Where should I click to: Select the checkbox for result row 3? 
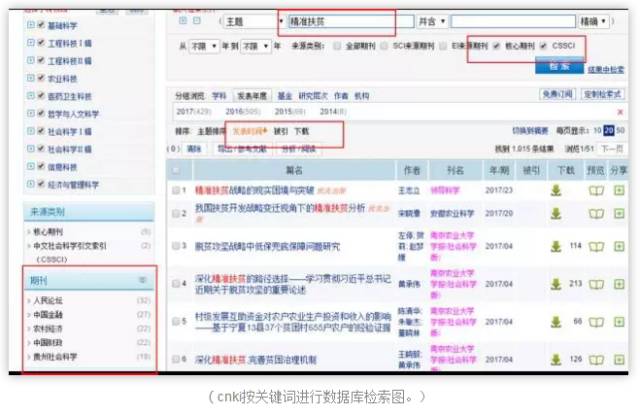[177, 245]
